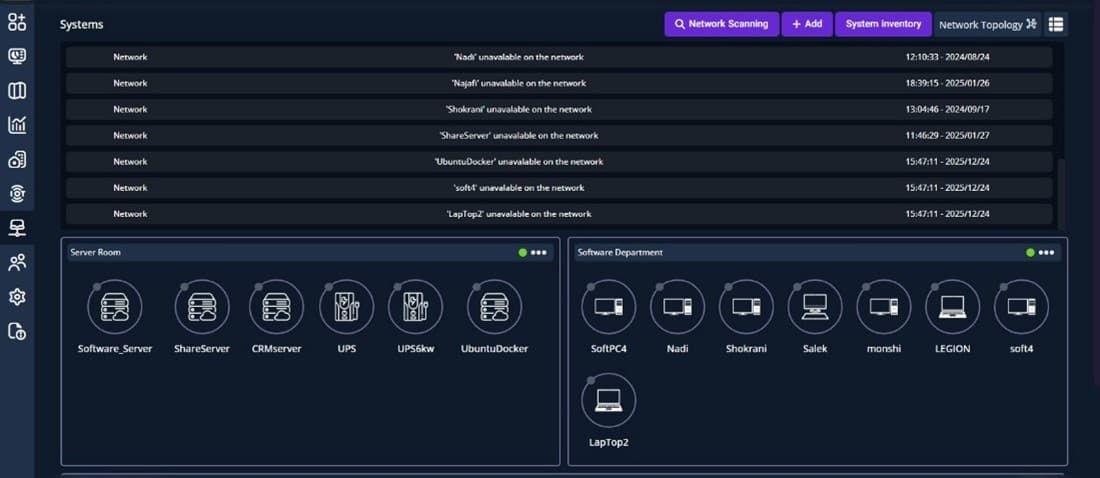Image resolution: width=1100 pixels, height=478 pixels.
Task: Click timestamp 18:39:15 - 2025/01/26
Action: 948,83
